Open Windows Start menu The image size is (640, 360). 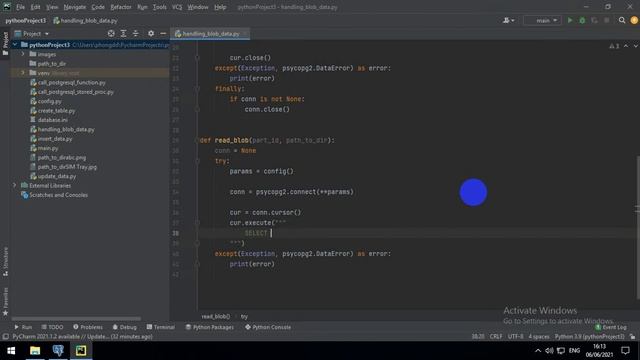click(11, 351)
